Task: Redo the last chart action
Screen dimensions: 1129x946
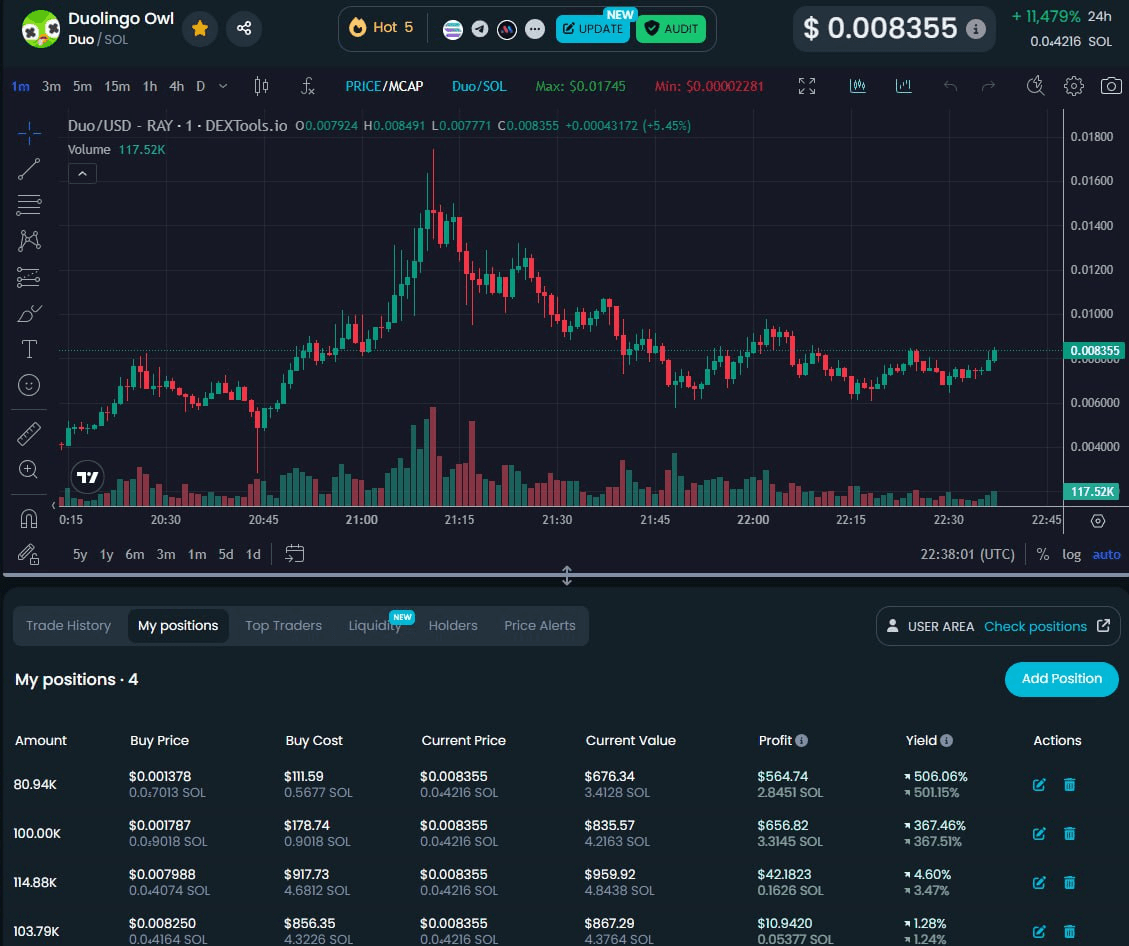Action: click(x=989, y=86)
